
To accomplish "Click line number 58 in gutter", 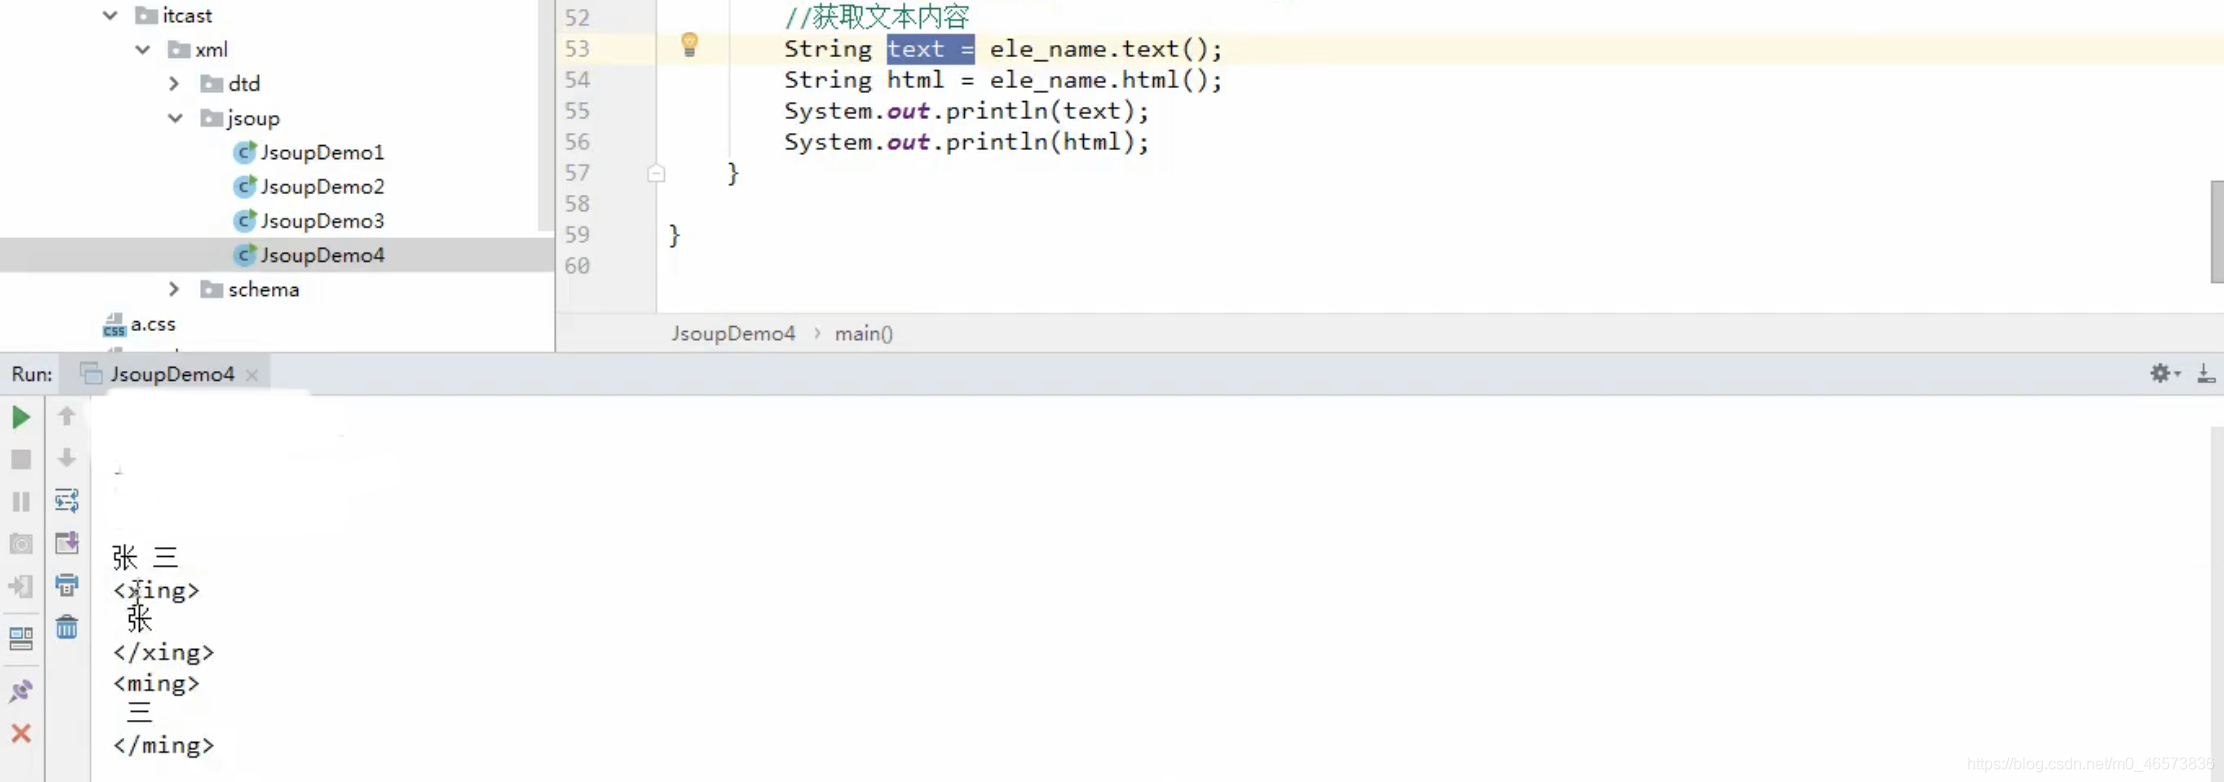I will click(577, 204).
